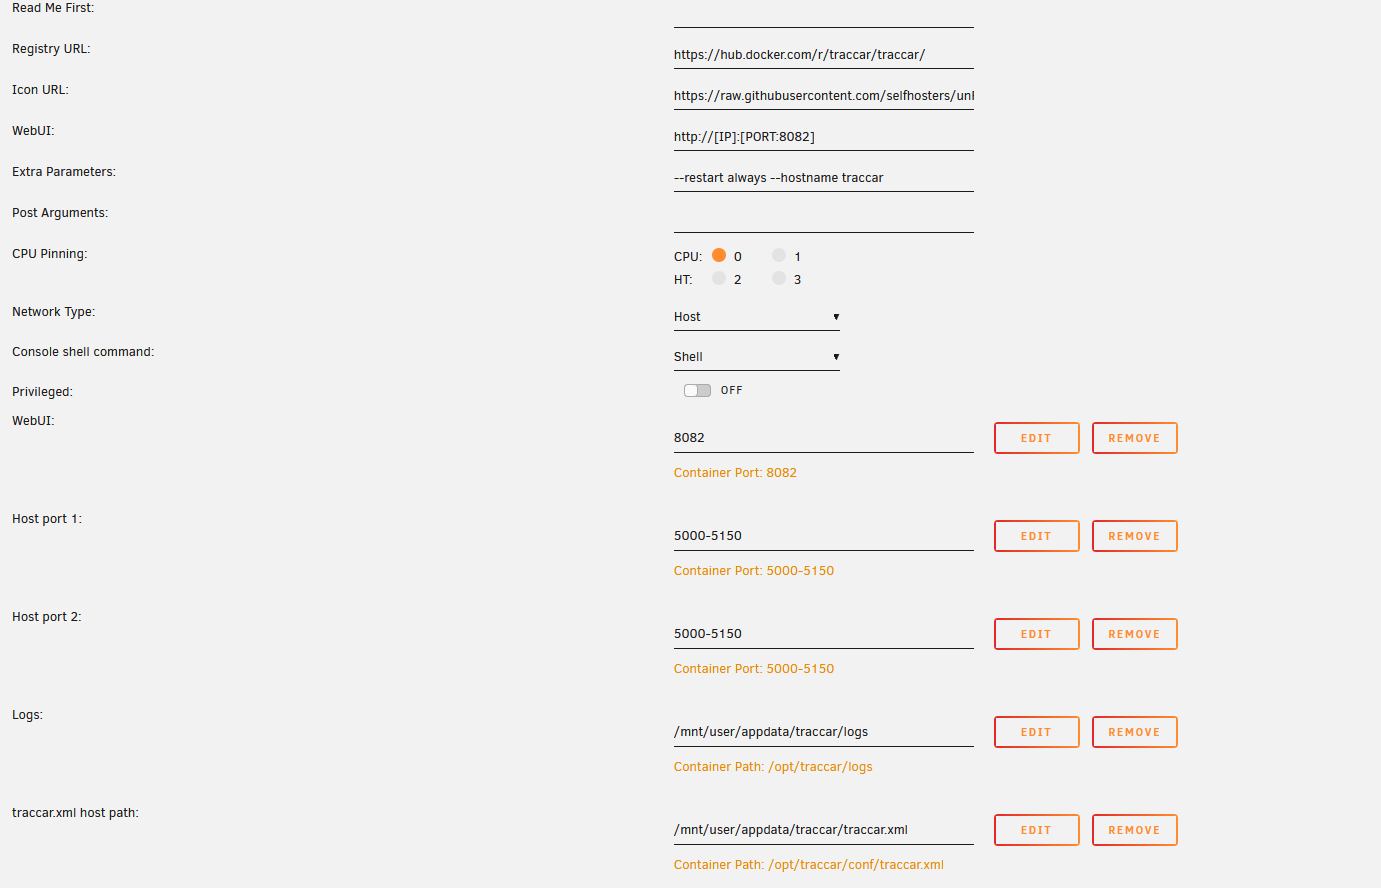Edit the Host port 1 entry
The height and width of the screenshot is (888, 1381).
pos(1037,536)
